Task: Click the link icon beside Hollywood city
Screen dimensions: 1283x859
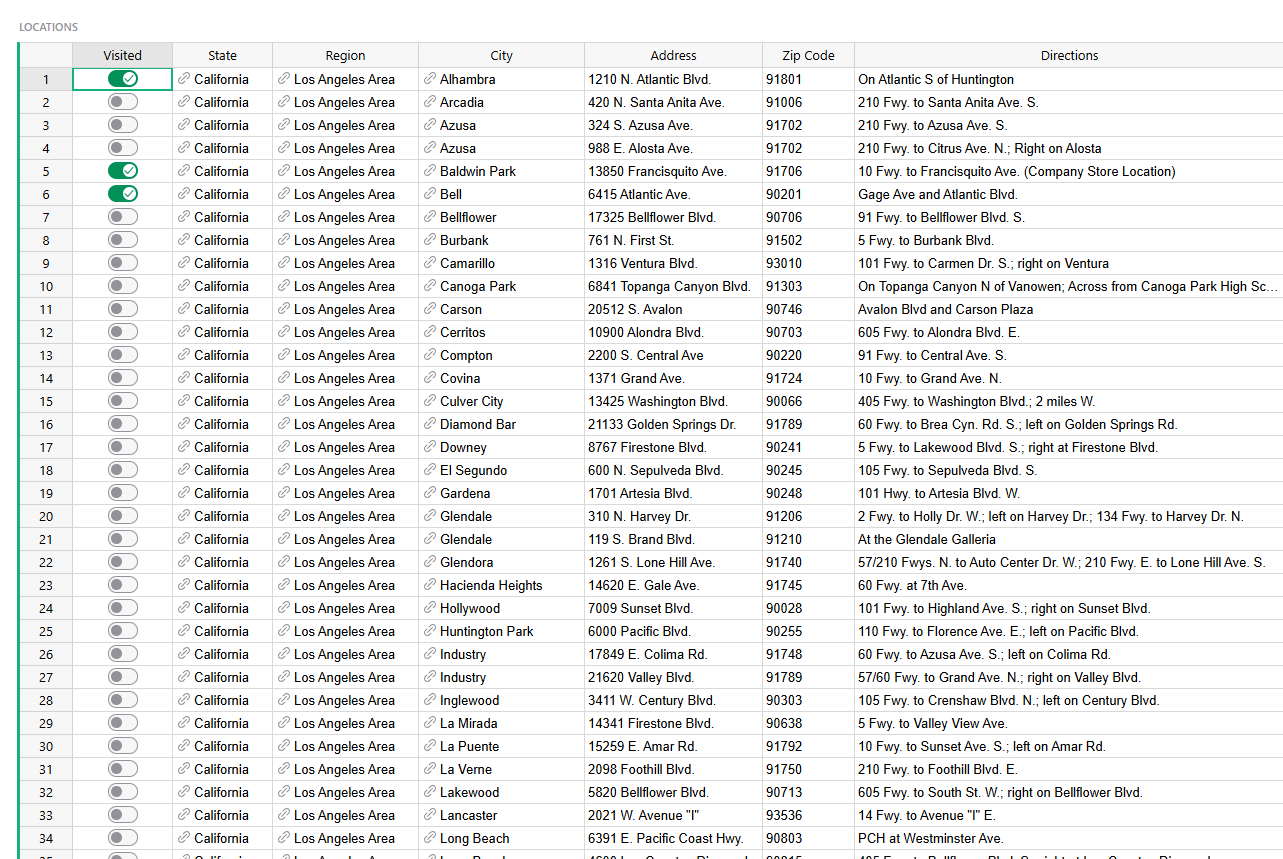Action: (430, 608)
